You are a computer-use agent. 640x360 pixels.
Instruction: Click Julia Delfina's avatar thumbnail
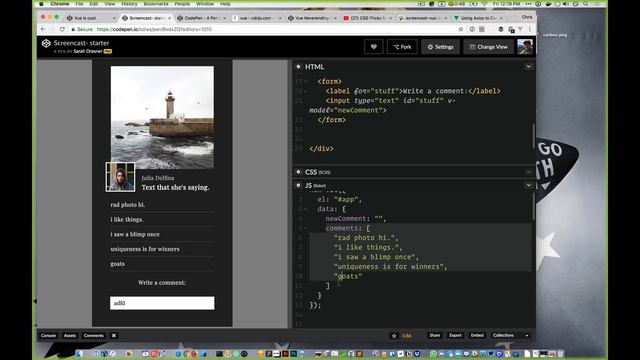coord(120,177)
